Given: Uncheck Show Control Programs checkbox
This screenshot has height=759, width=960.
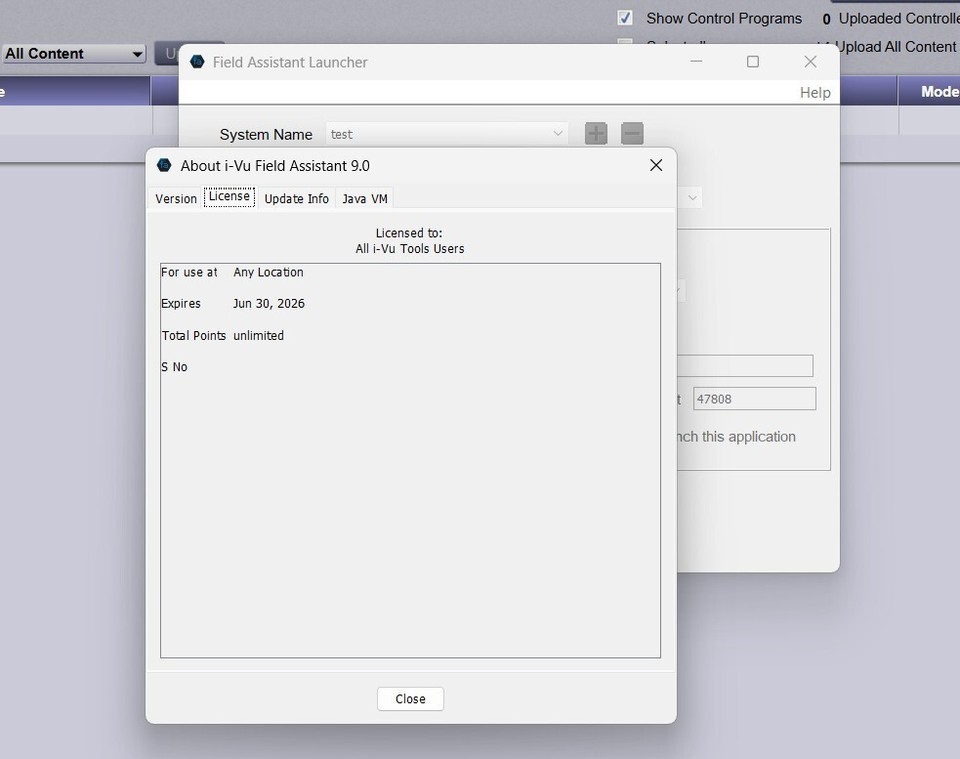Looking at the screenshot, I should click(625, 18).
